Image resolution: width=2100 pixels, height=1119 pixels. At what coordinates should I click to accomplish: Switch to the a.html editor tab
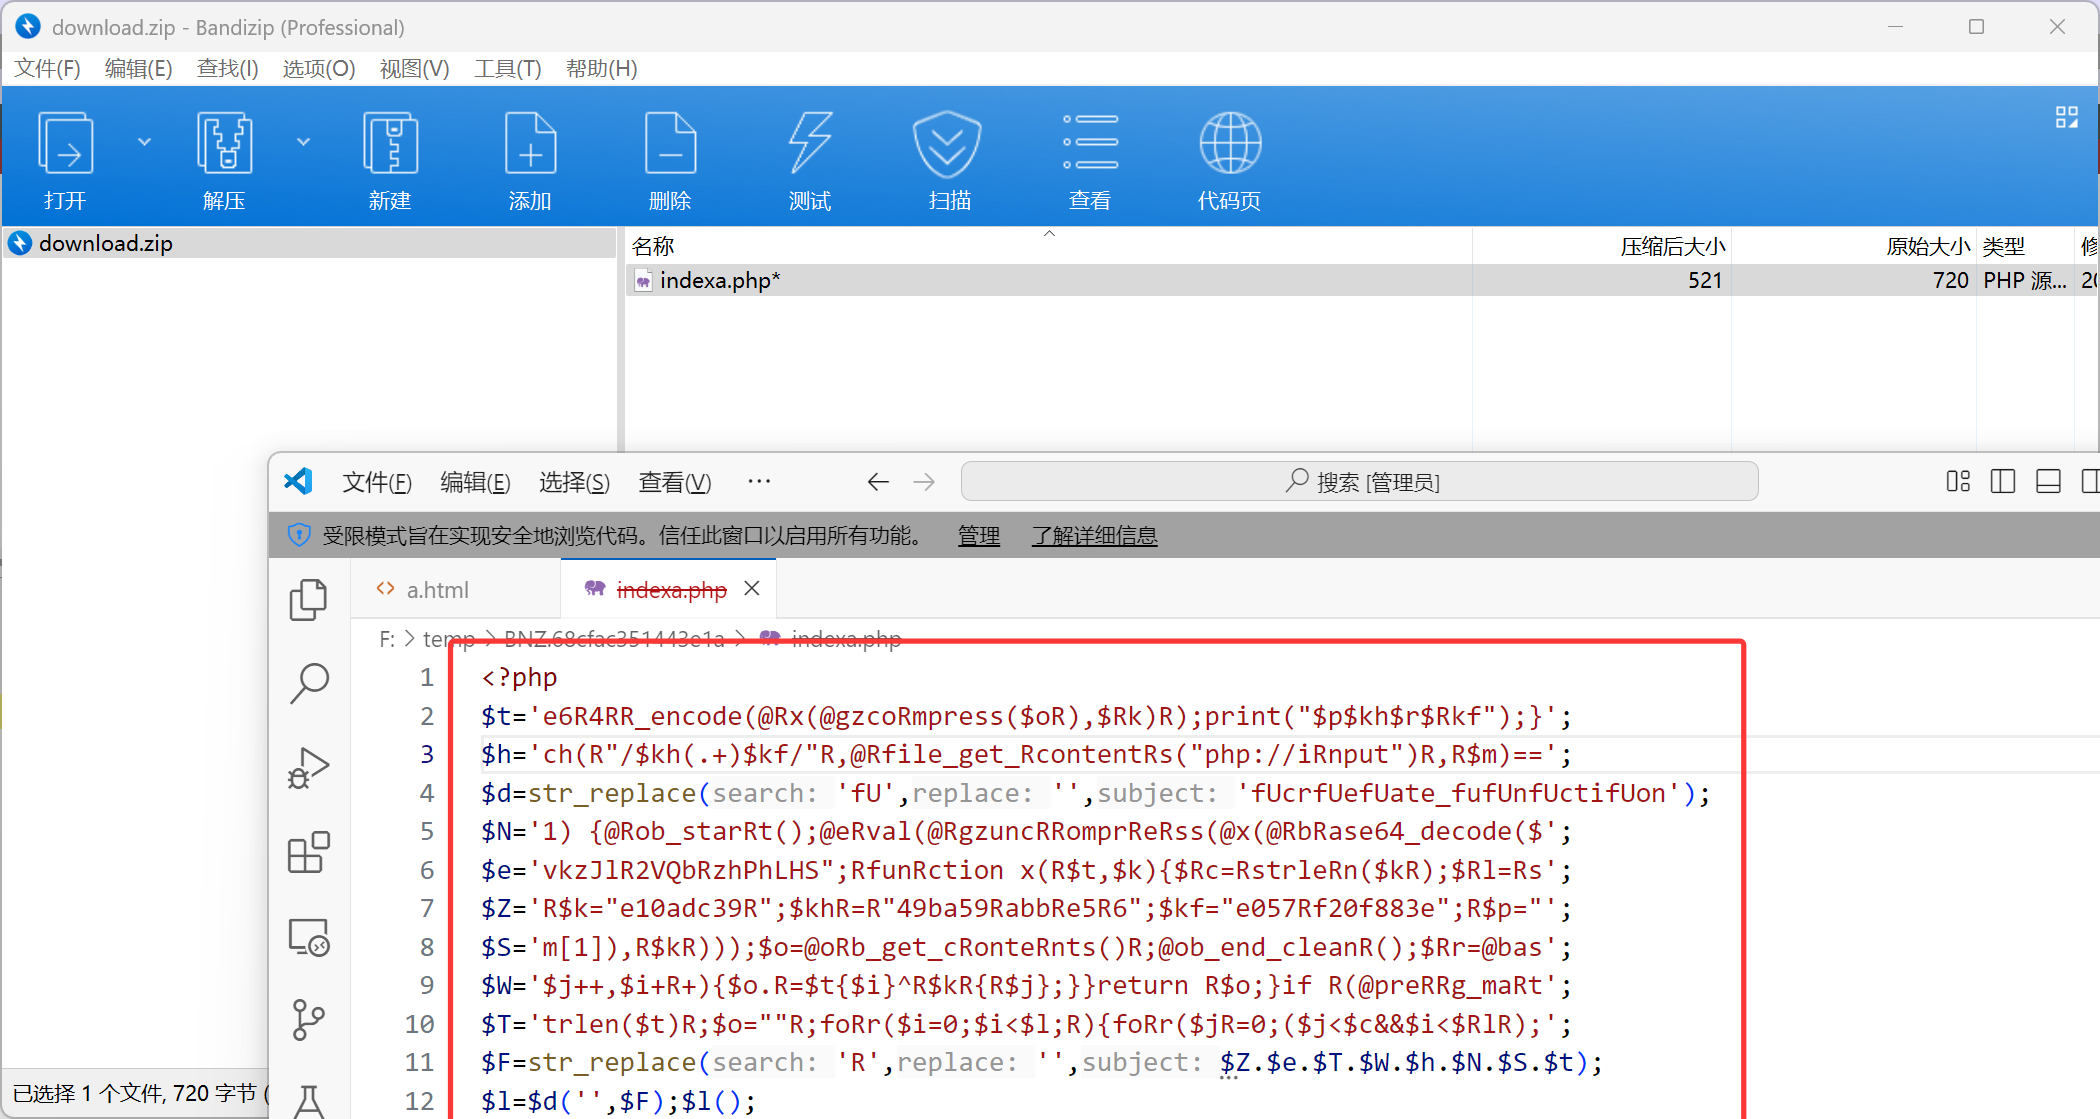pos(437,590)
